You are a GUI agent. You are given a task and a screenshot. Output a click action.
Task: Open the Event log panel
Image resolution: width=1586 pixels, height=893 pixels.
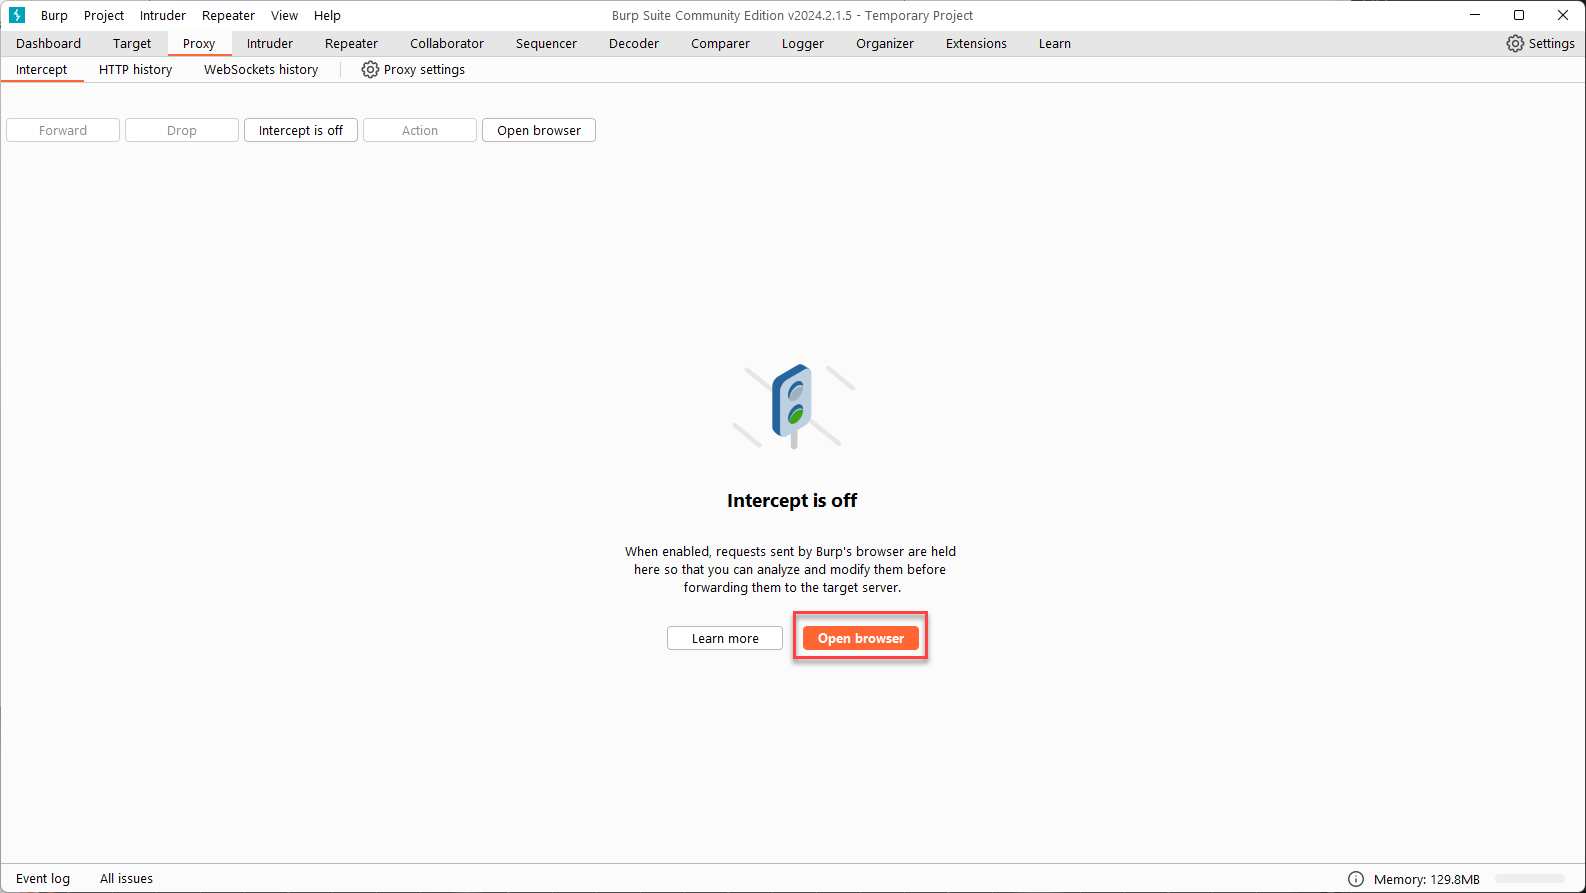pos(43,878)
